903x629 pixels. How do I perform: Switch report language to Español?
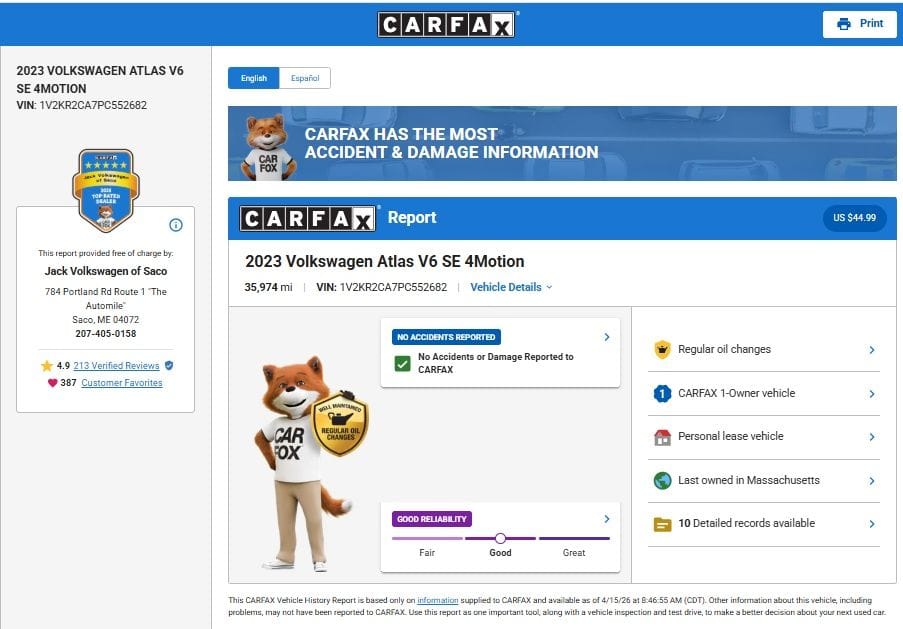(305, 78)
